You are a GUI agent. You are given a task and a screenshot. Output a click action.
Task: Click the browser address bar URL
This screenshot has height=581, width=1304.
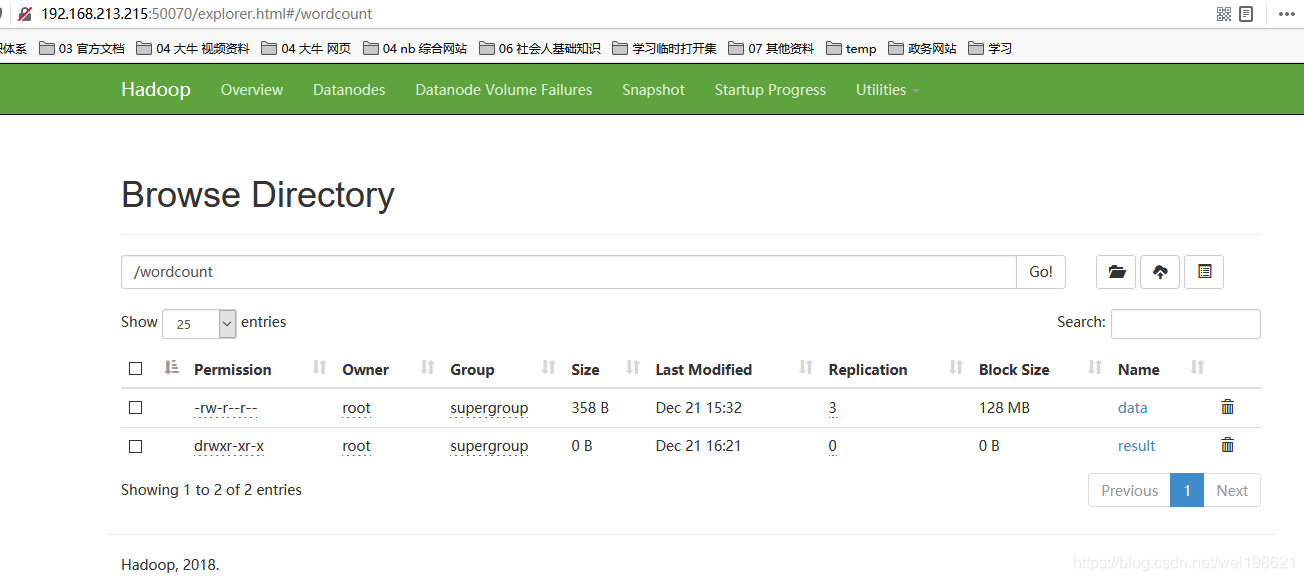207,14
